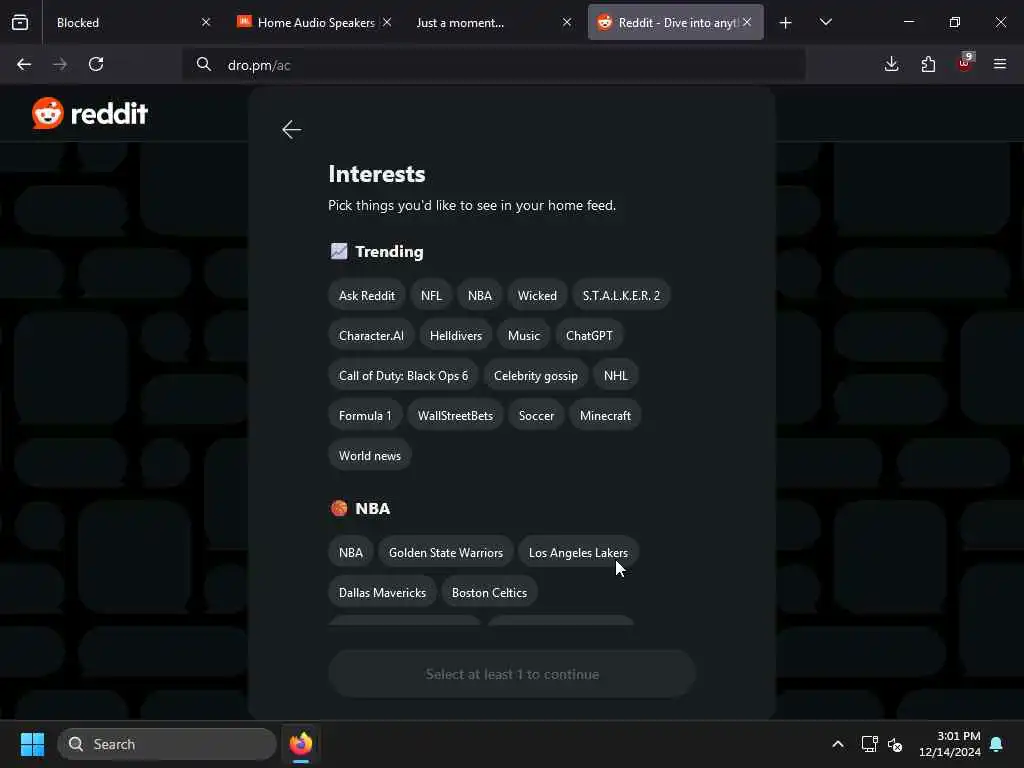Select the Dallas Mavericks interest
1024x768 pixels.
[x=382, y=593]
